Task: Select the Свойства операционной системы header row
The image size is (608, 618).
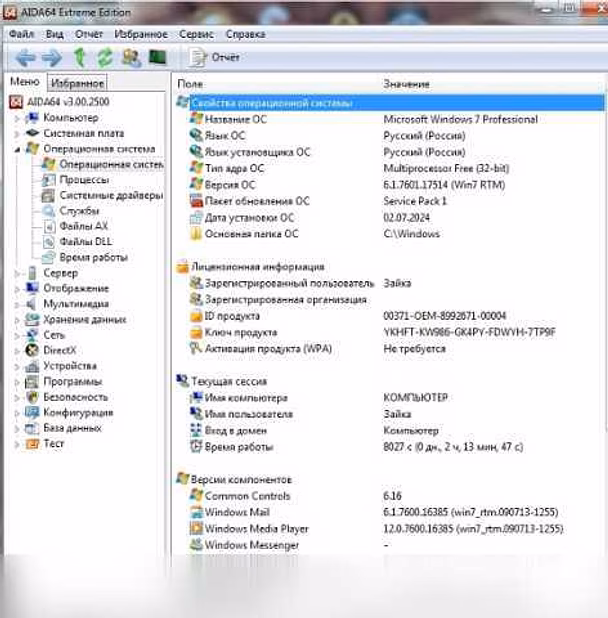Action: point(389,103)
